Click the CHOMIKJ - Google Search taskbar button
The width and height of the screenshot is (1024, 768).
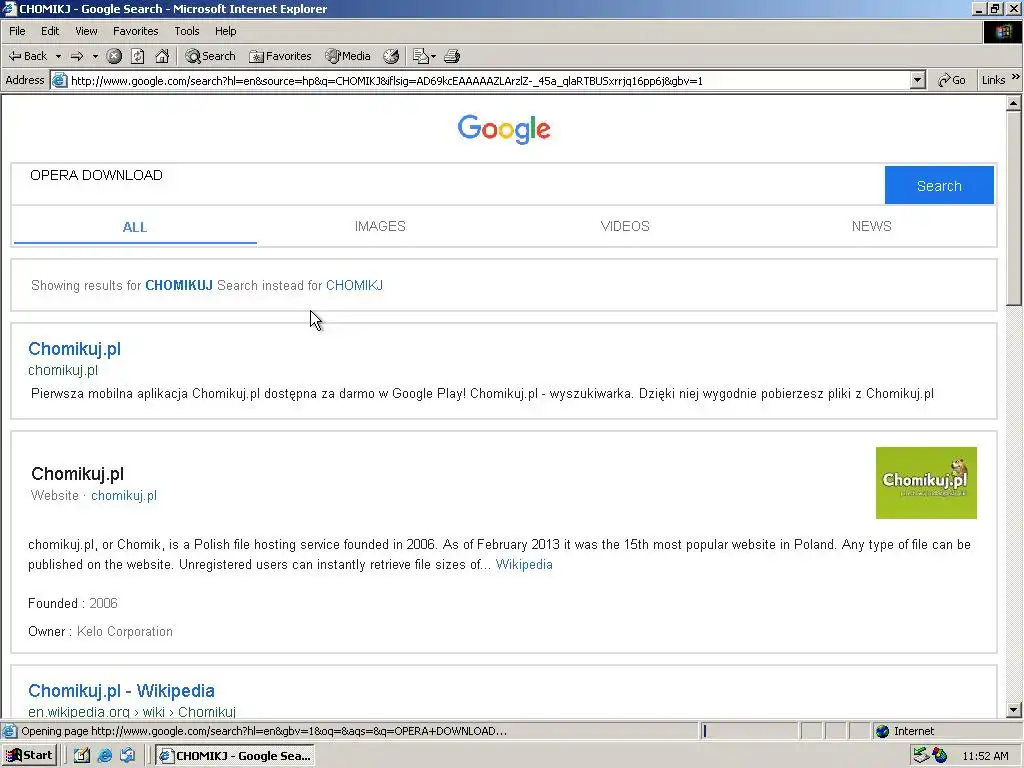[x=236, y=756]
